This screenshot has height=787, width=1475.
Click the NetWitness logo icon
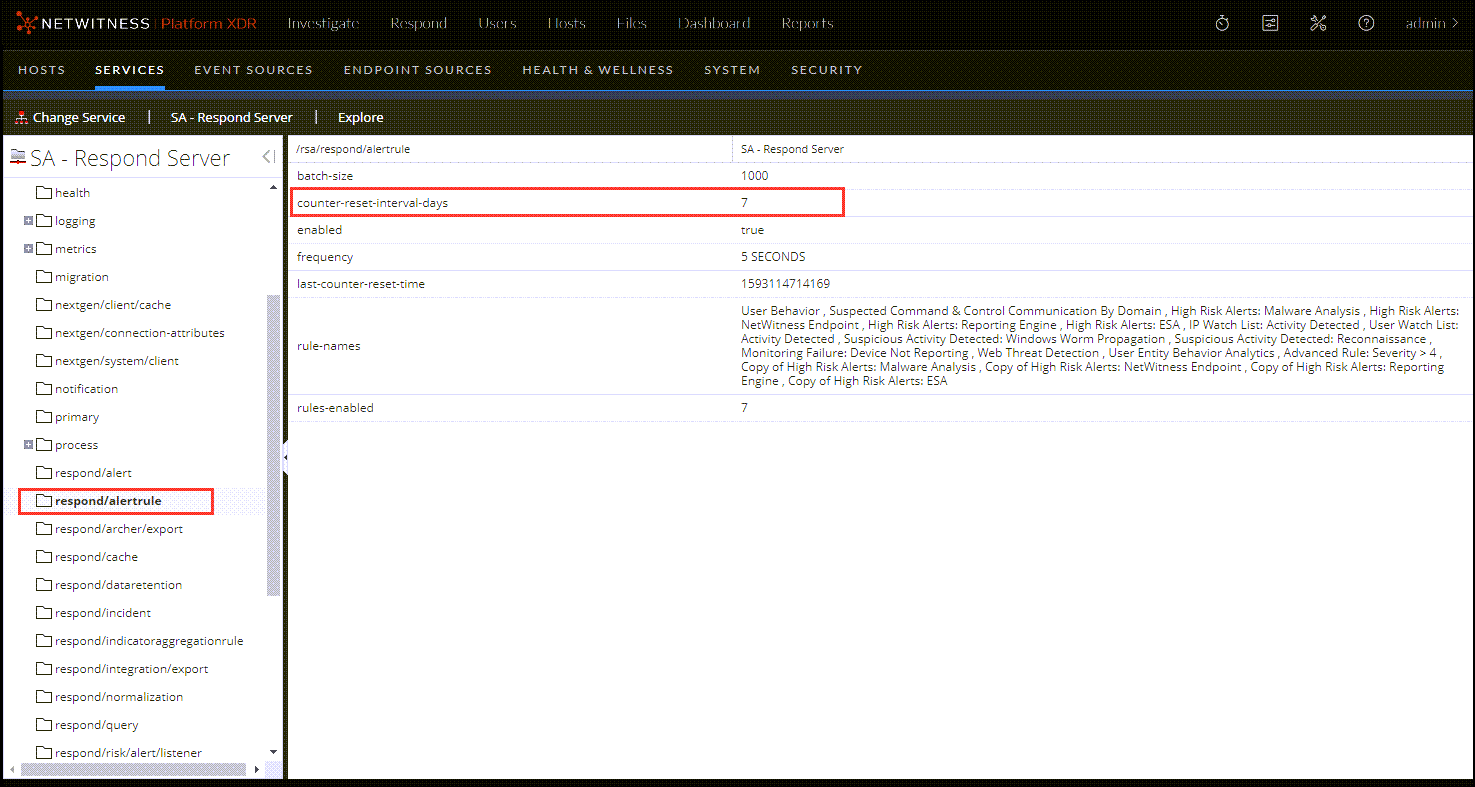pos(27,23)
